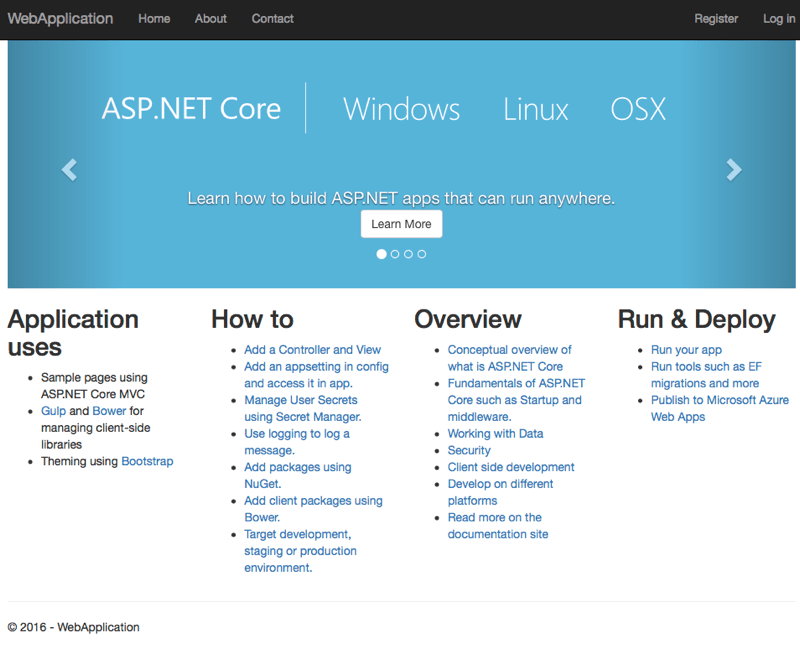The height and width of the screenshot is (649, 800).
Task: Click the Overview heading
Action: [468, 319]
